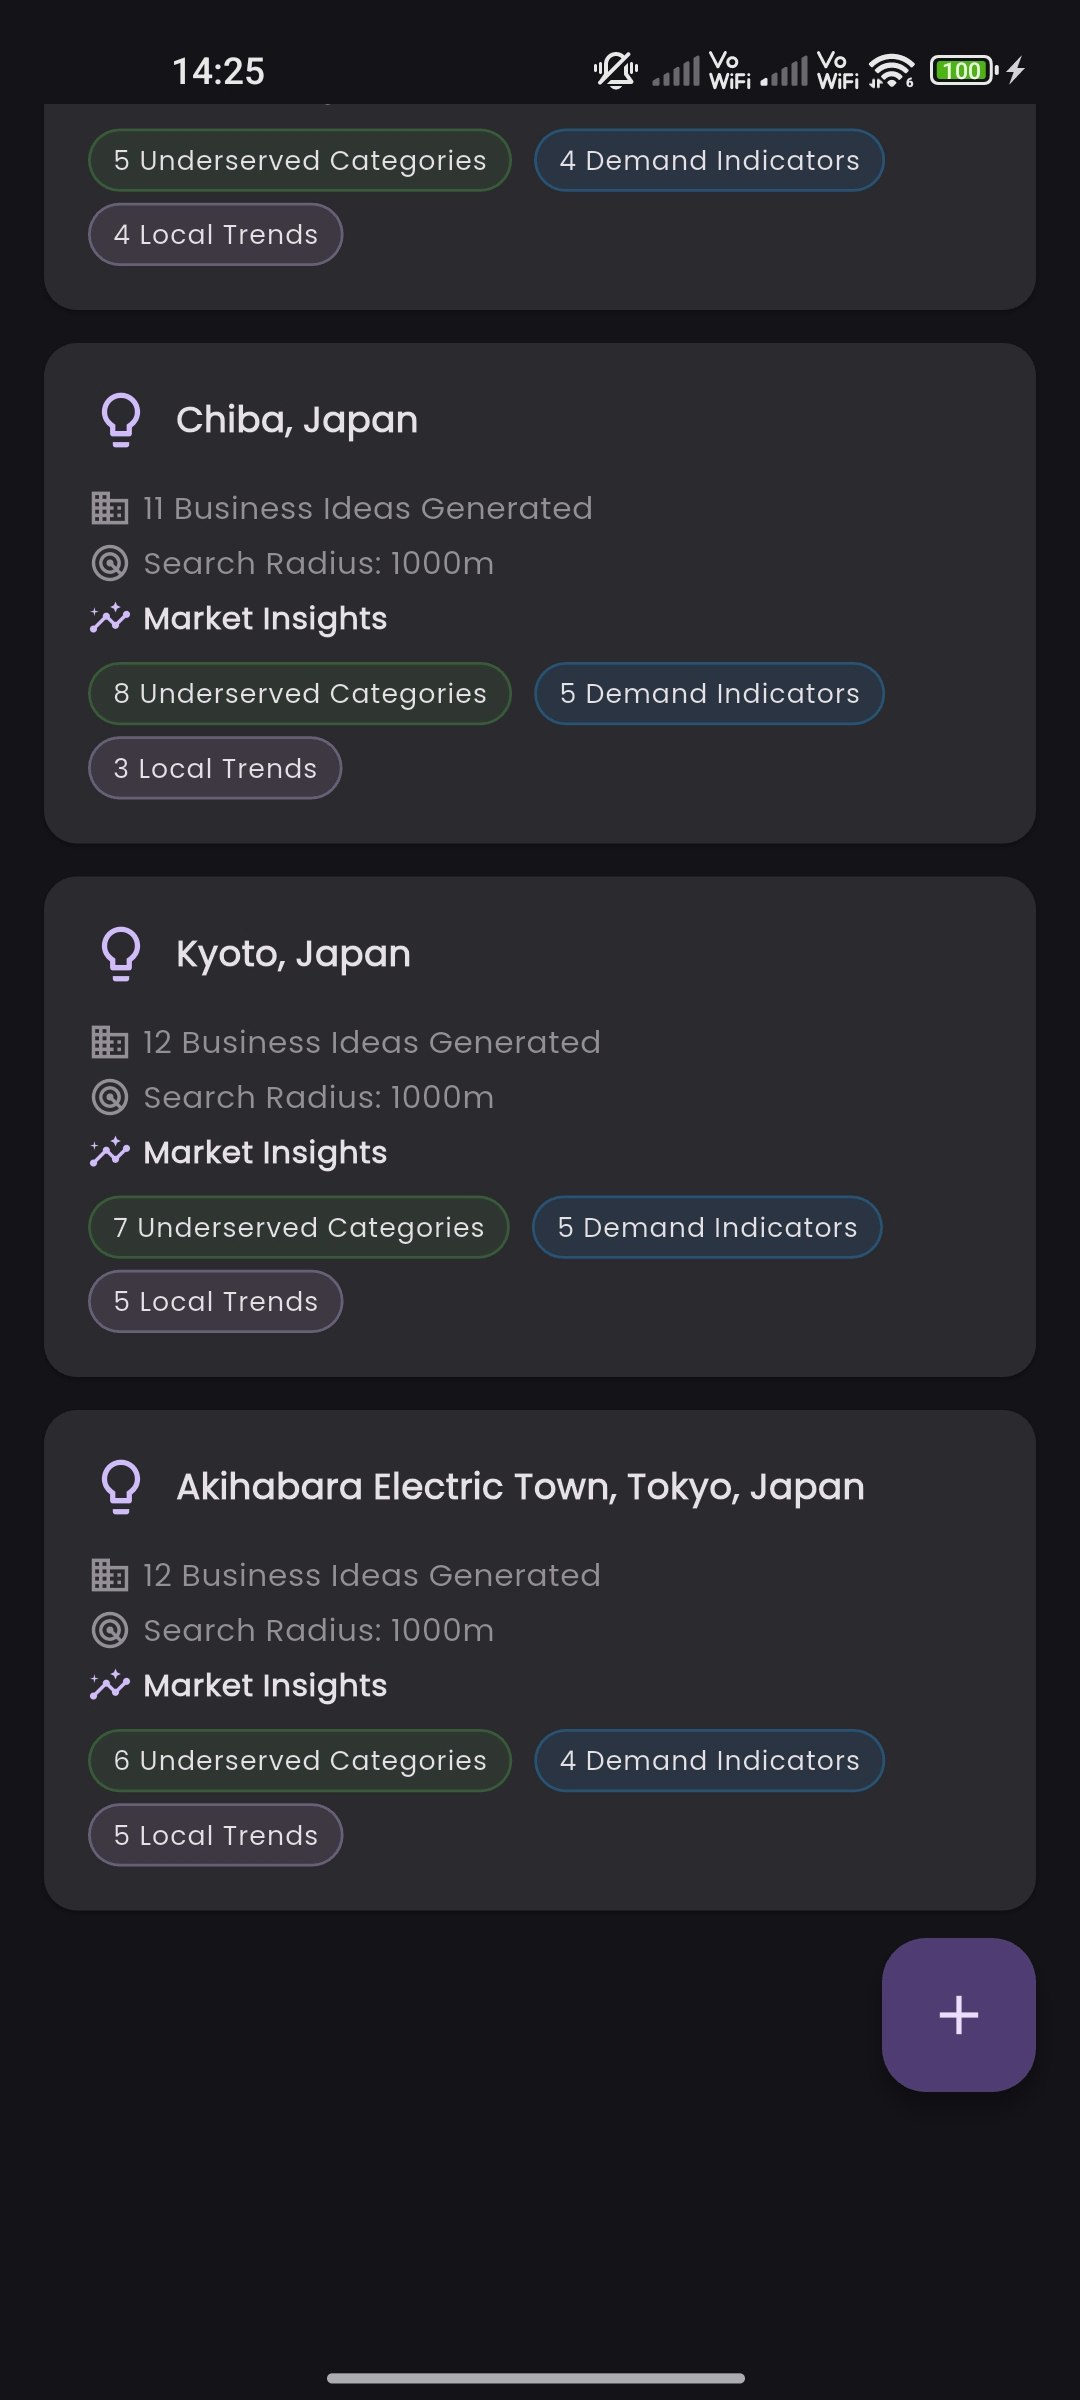
Task: Select the 6 Underserved Categories chip
Action: point(300,1760)
